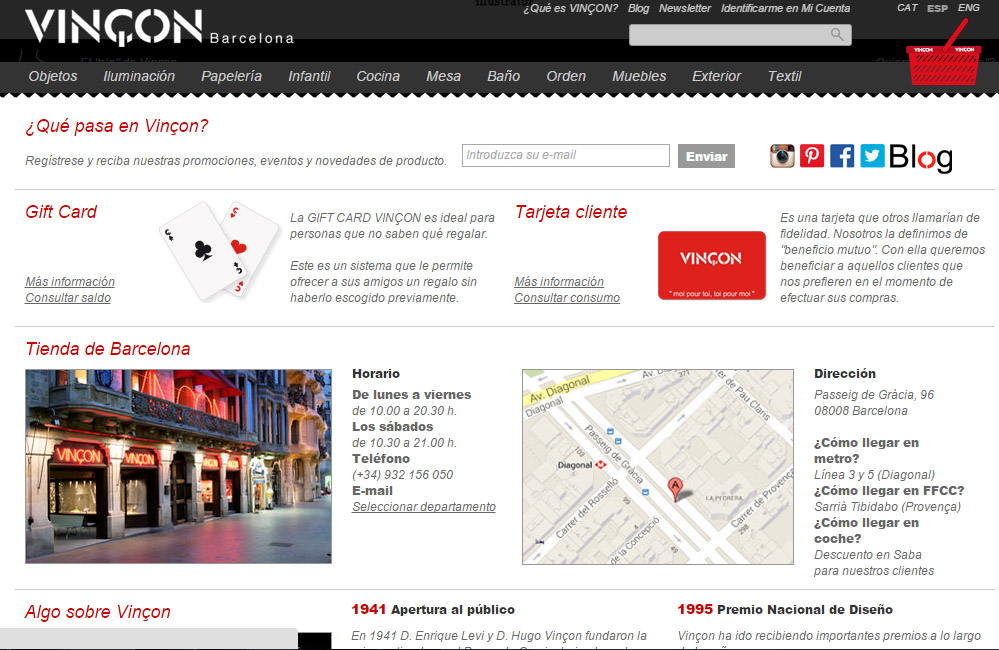999x650 pixels.
Task: Click the red Vinçon client card image
Action: click(x=711, y=265)
